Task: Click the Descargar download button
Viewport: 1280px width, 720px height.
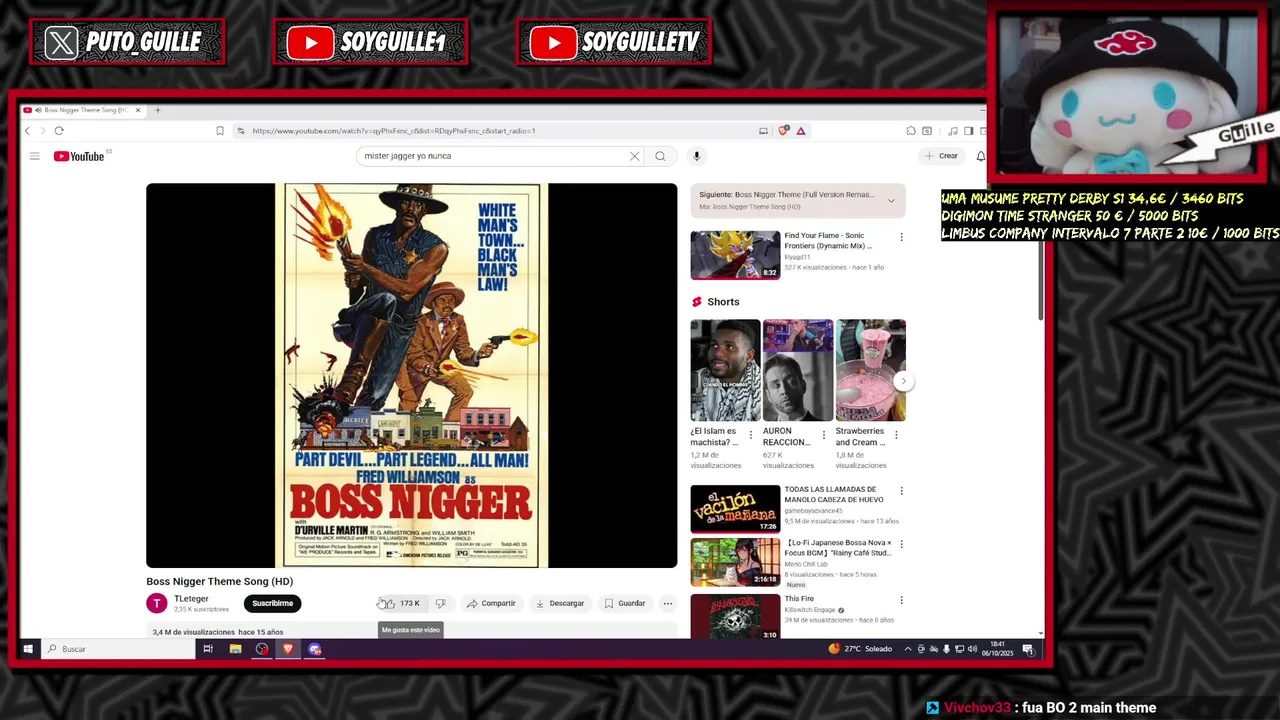Action: point(559,603)
